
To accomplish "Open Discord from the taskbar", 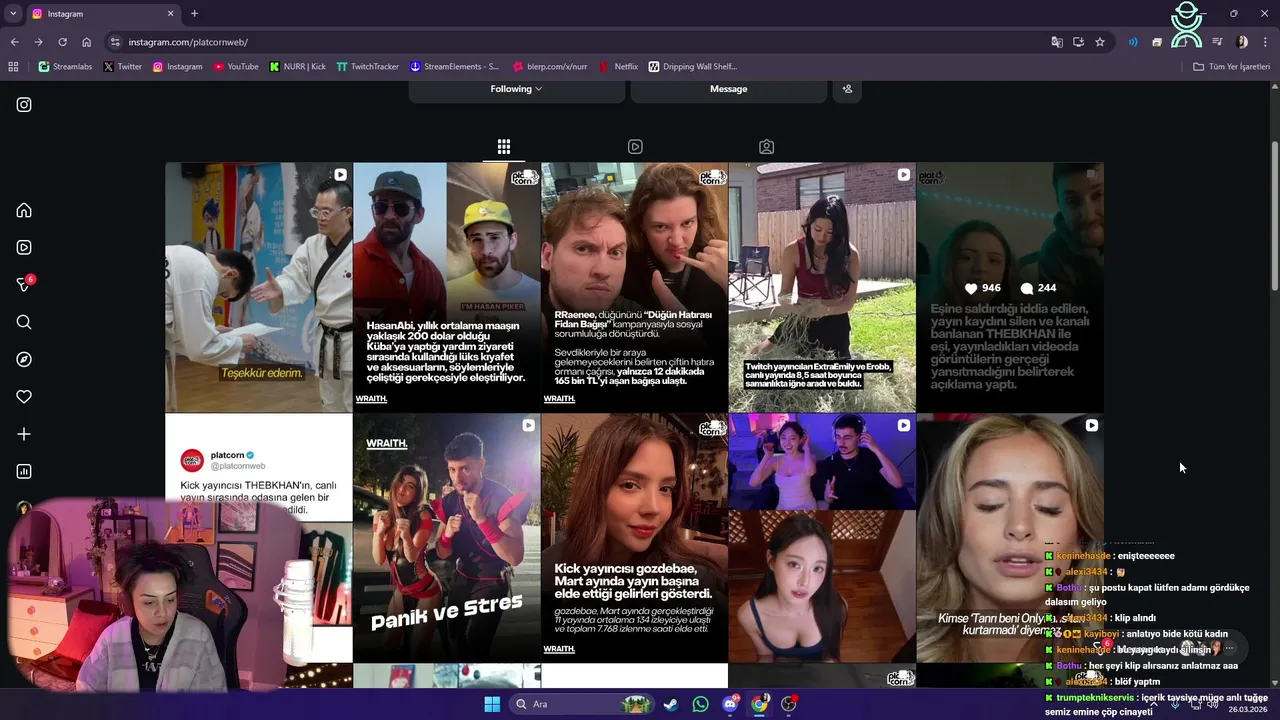I will click(730, 704).
